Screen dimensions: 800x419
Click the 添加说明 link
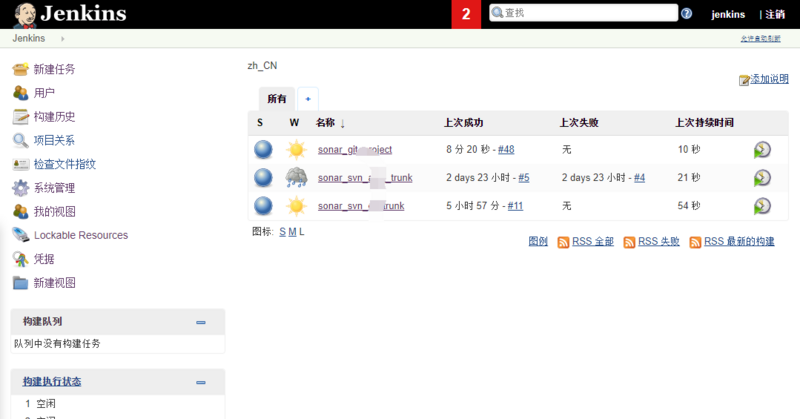click(x=769, y=79)
